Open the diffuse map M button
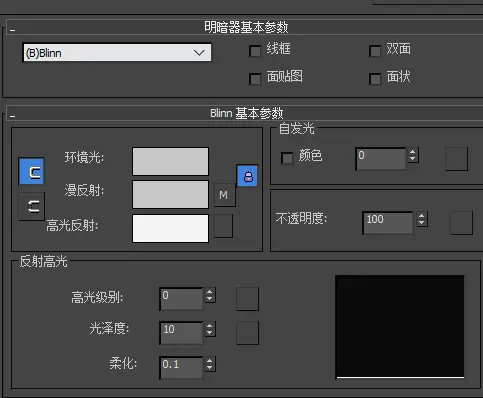The height and width of the screenshot is (398, 483). tap(224, 195)
